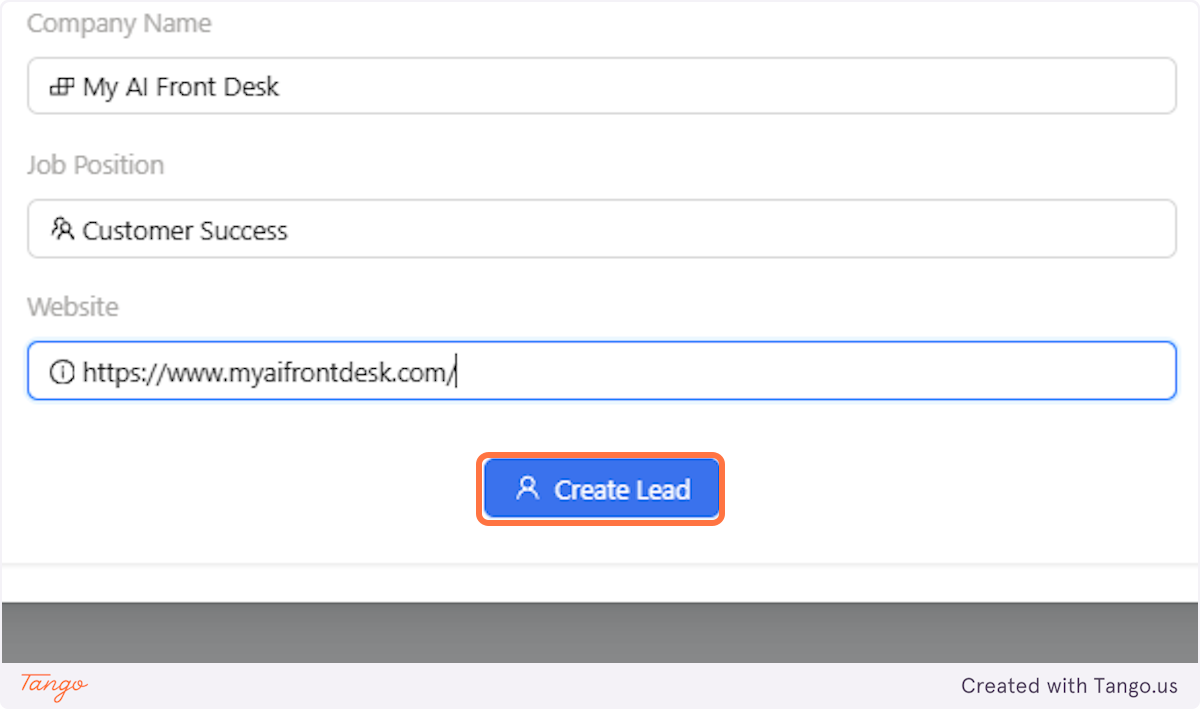Click the Tango logo at bottom left

coord(51,687)
